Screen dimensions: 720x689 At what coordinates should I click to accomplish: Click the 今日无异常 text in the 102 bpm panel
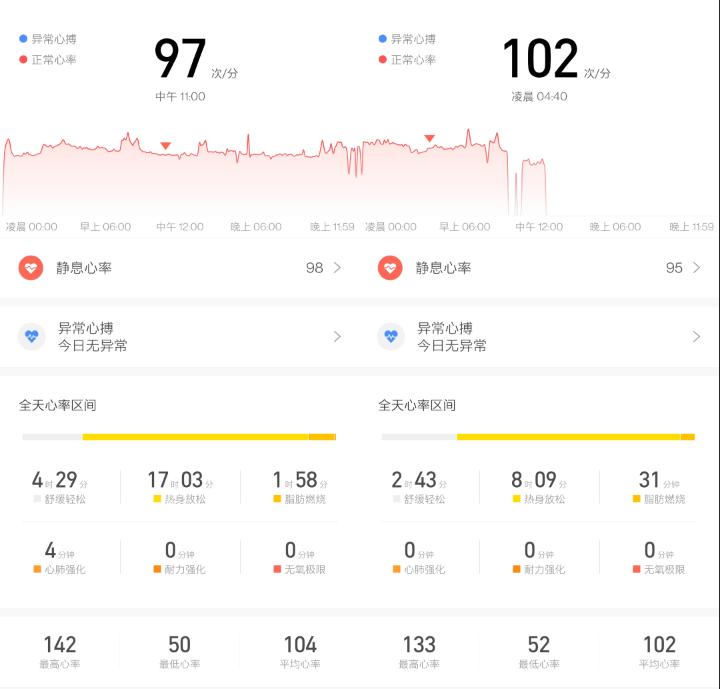click(452, 346)
